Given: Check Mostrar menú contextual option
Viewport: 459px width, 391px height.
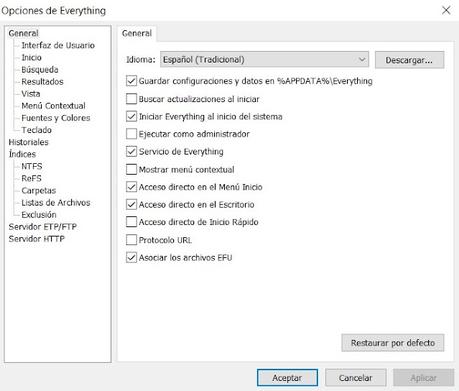Looking at the screenshot, I should pos(131,169).
